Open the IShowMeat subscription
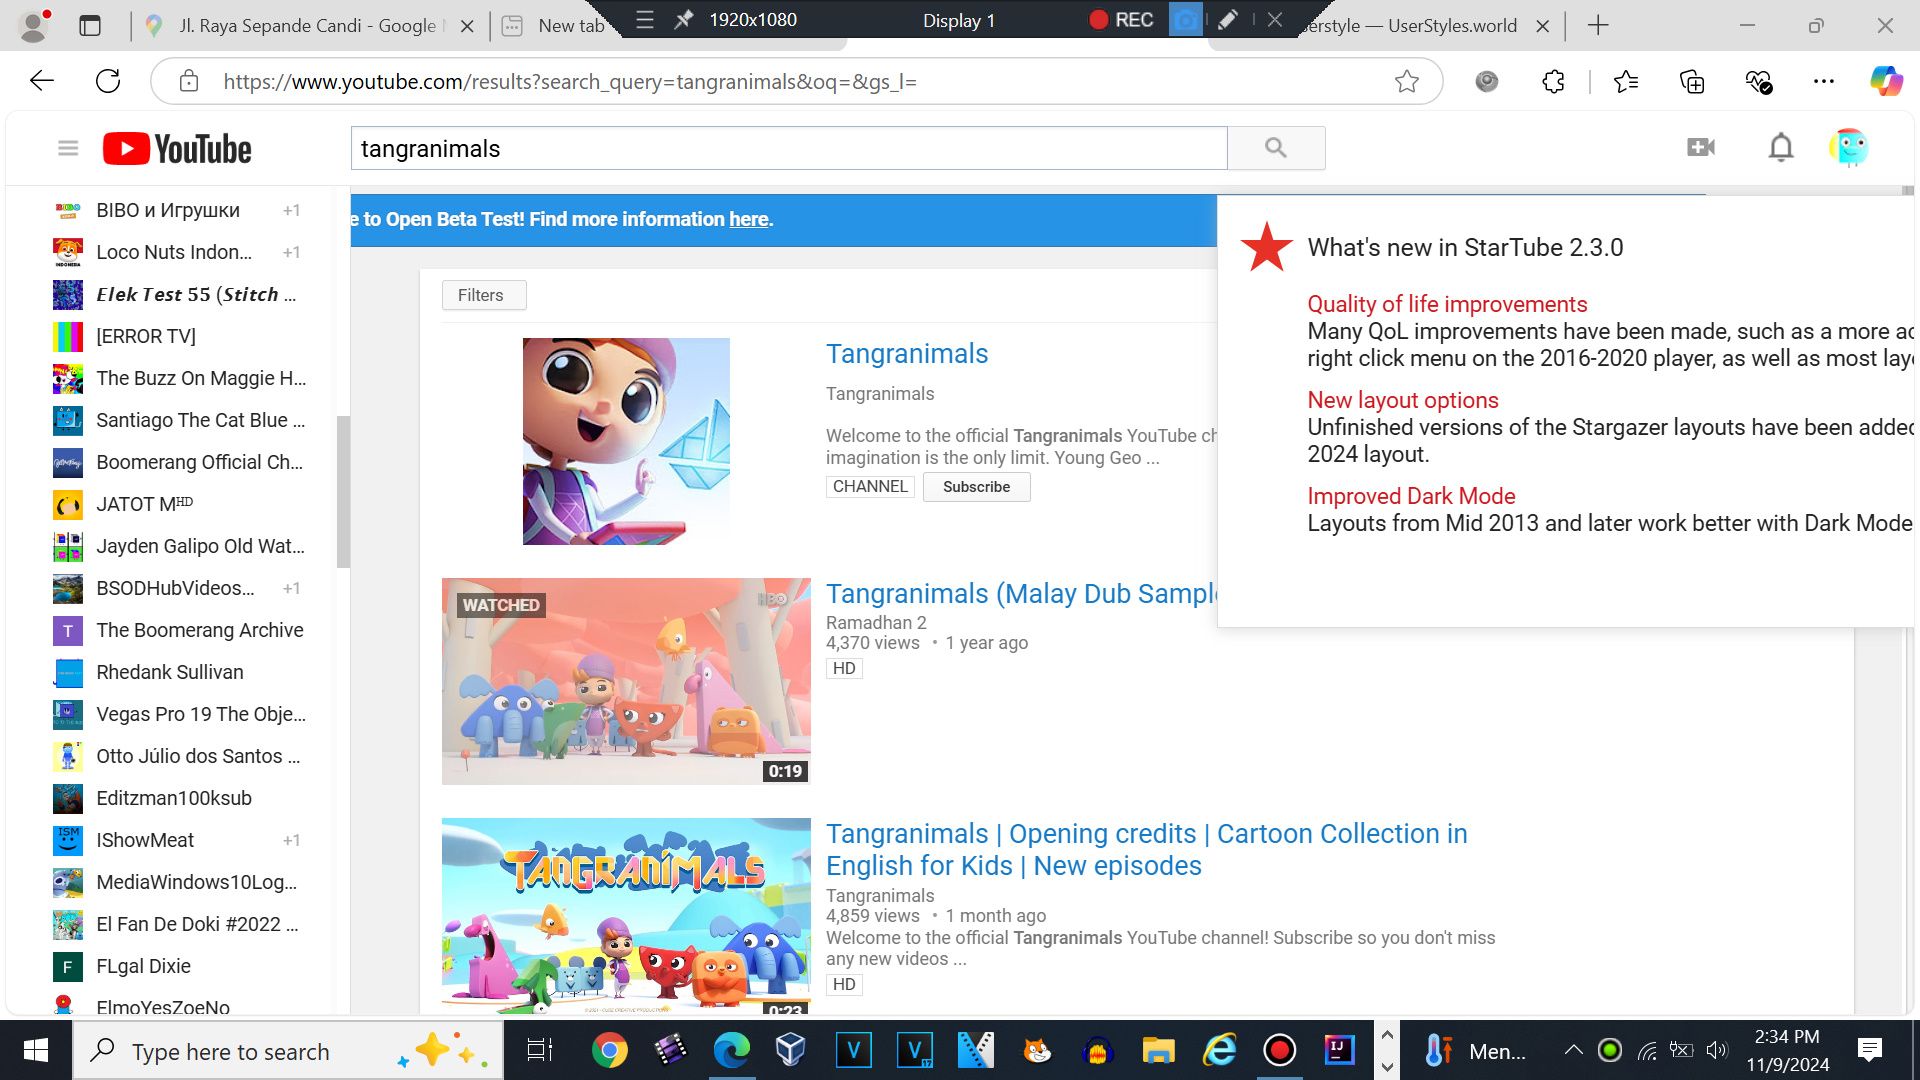 (x=178, y=840)
